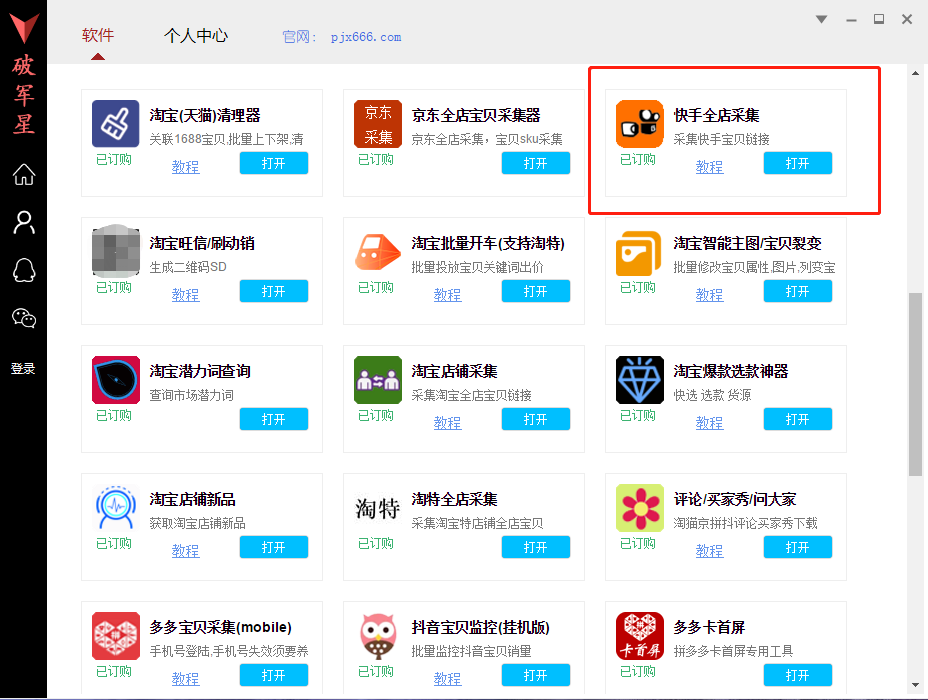
Task: Click the 淘宝店铺采集 green icon
Action: point(378,380)
